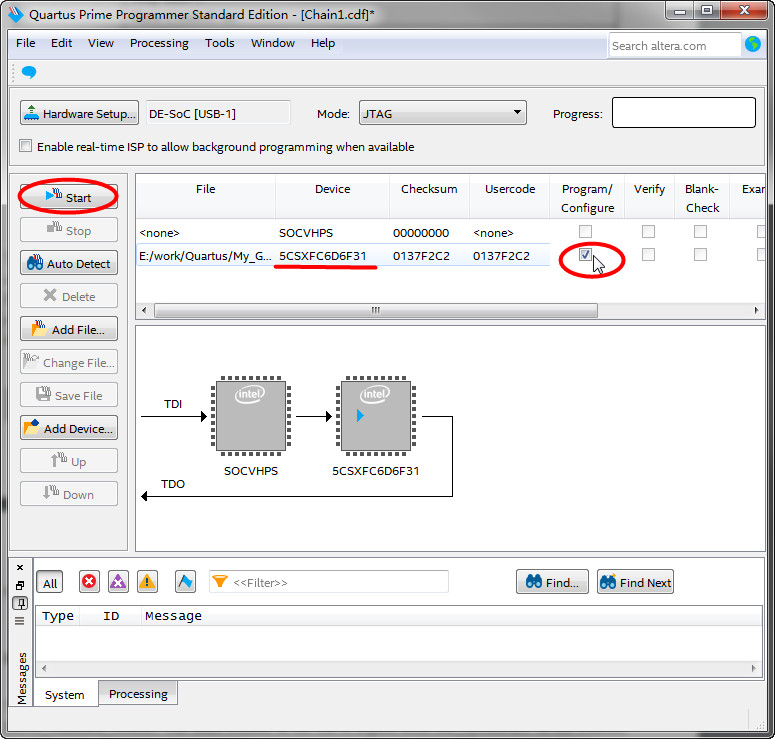The image size is (775, 739).
Task: Click the Find button in Messages
Action: (x=552, y=582)
